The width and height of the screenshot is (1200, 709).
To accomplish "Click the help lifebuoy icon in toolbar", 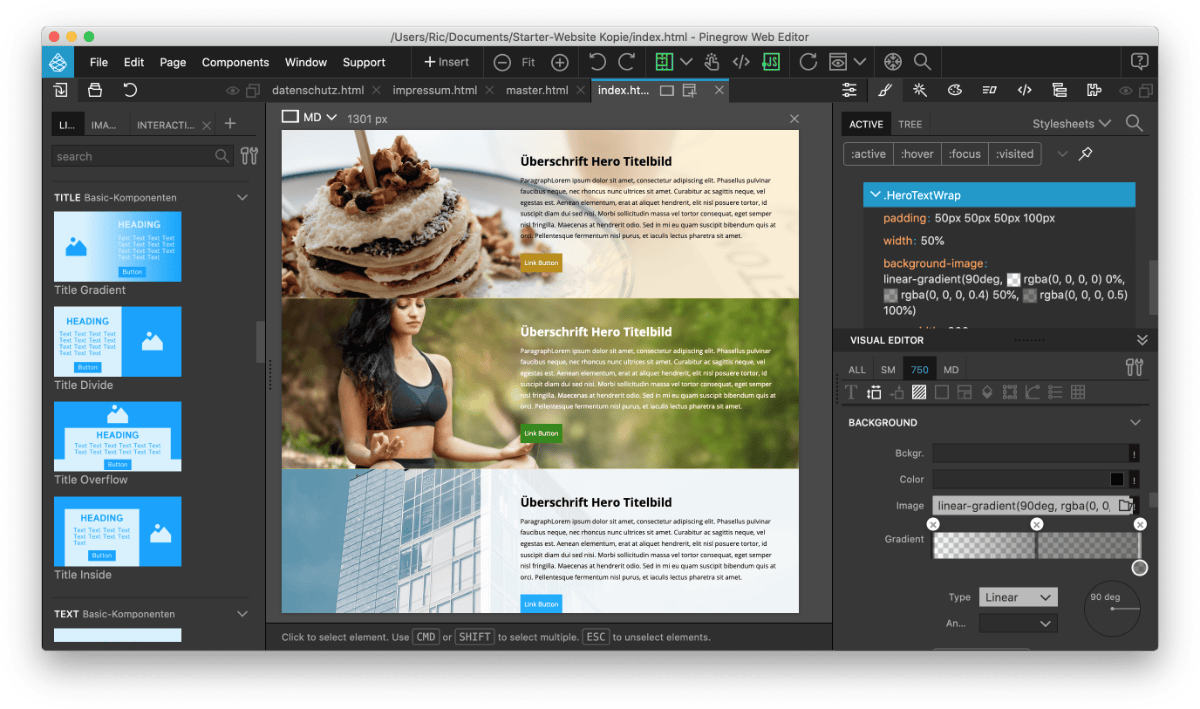I will click(x=893, y=62).
